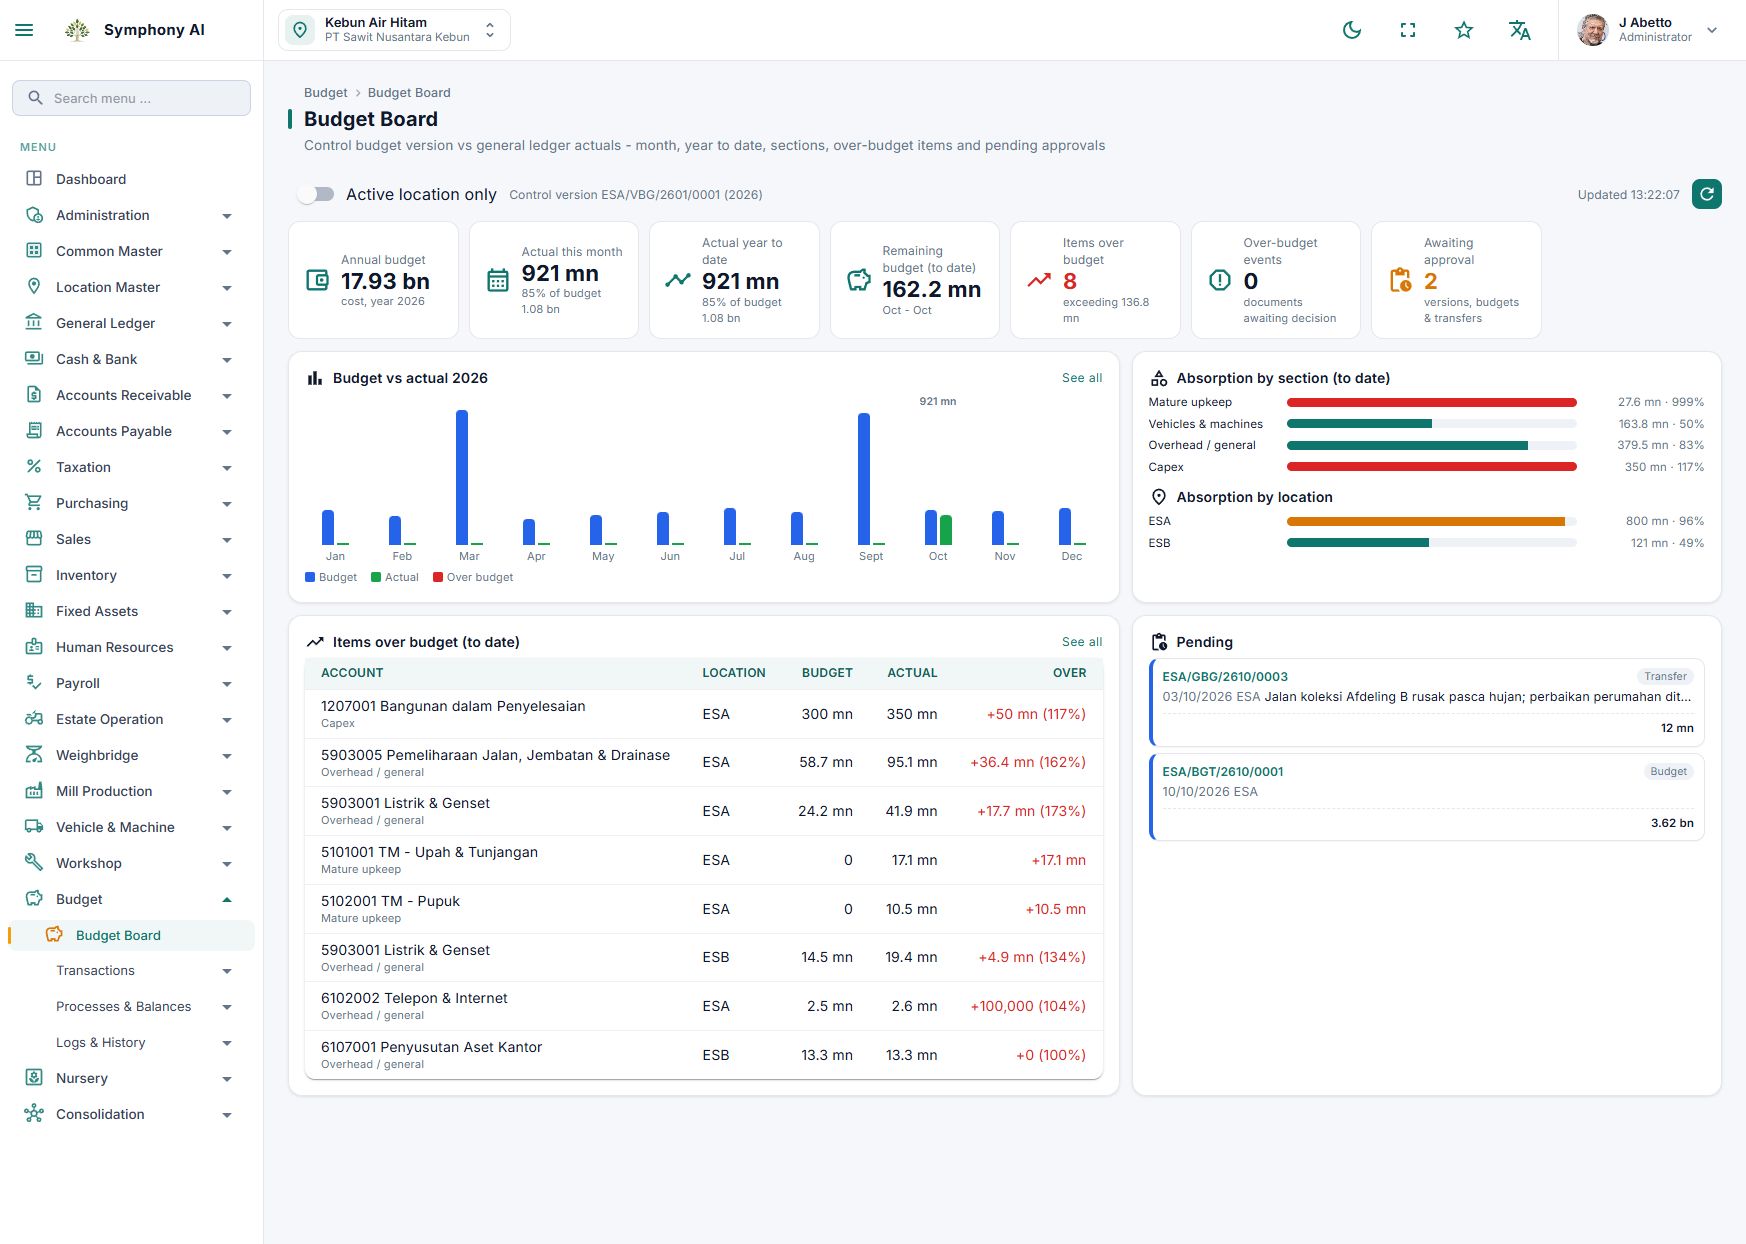The image size is (1746, 1244).
Task: Expand Logs & History submenu arrow
Action: [x=227, y=1043]
